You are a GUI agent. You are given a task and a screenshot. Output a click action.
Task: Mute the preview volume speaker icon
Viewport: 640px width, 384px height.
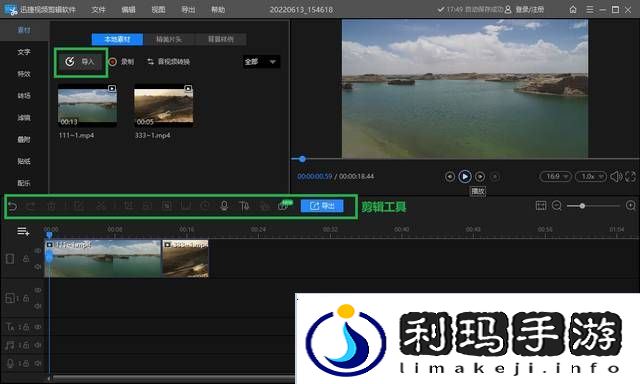coord(616,177)
